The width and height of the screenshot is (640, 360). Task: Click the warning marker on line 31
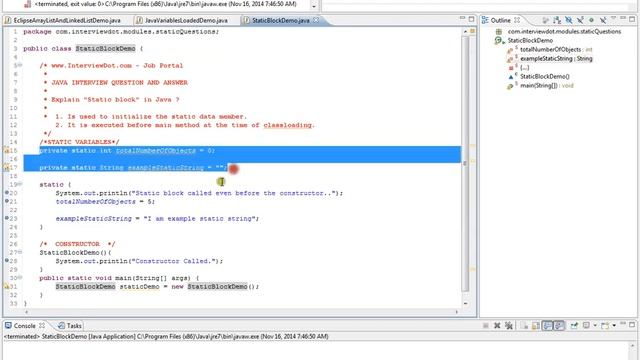click(6, 287)
